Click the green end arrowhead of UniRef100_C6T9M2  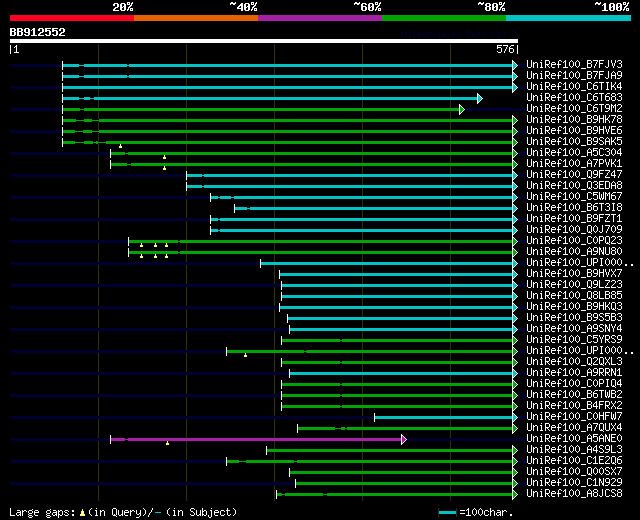(x=462, y=109)
